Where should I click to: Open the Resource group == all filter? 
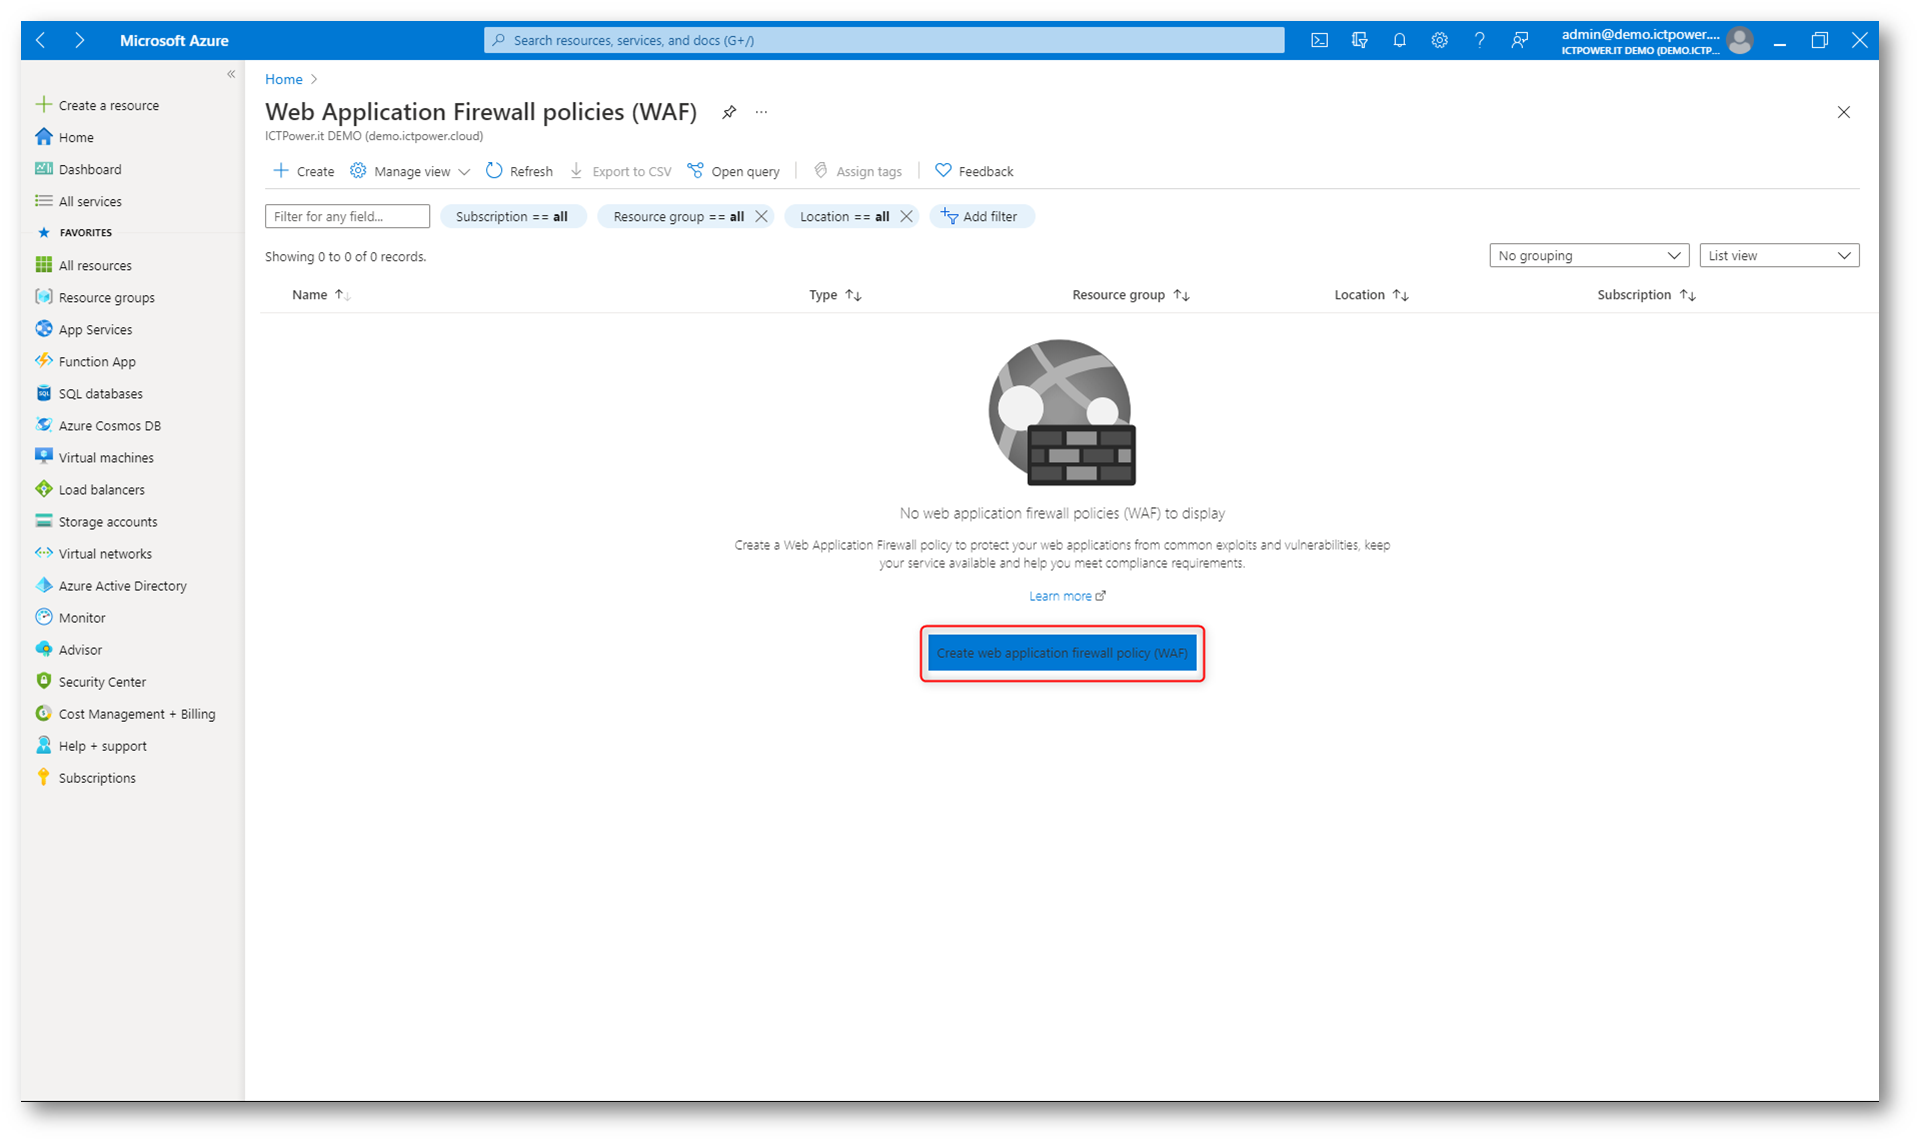pyautogui.click(x=678, y=216)
